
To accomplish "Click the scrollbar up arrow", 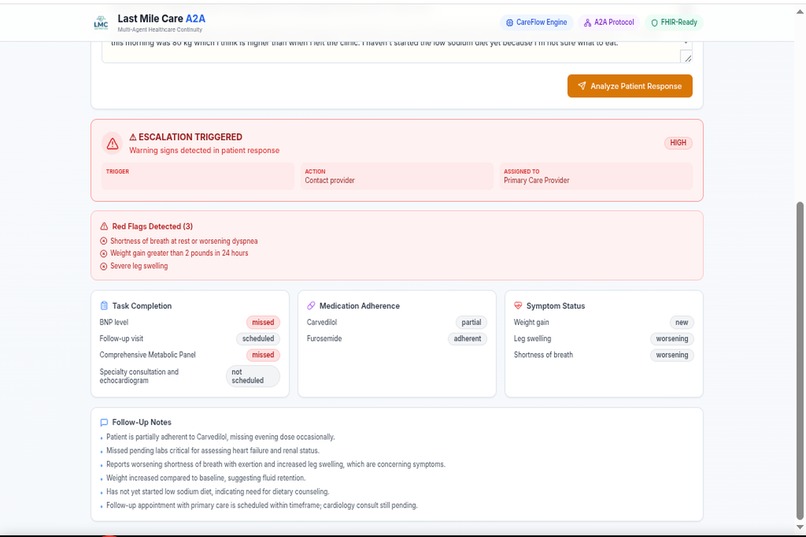I will [800, 11].
